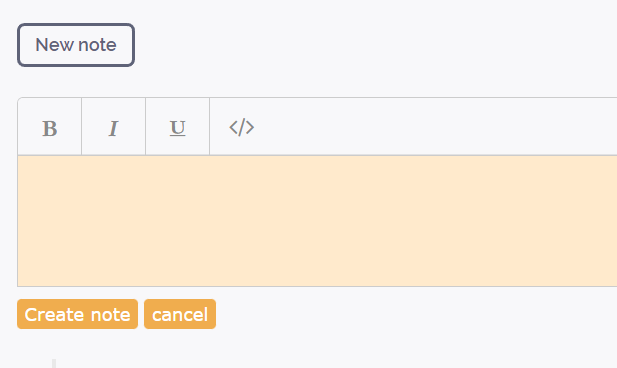Toggle bold formatting with the B icon
617x368 pixels.
point(50,127)
